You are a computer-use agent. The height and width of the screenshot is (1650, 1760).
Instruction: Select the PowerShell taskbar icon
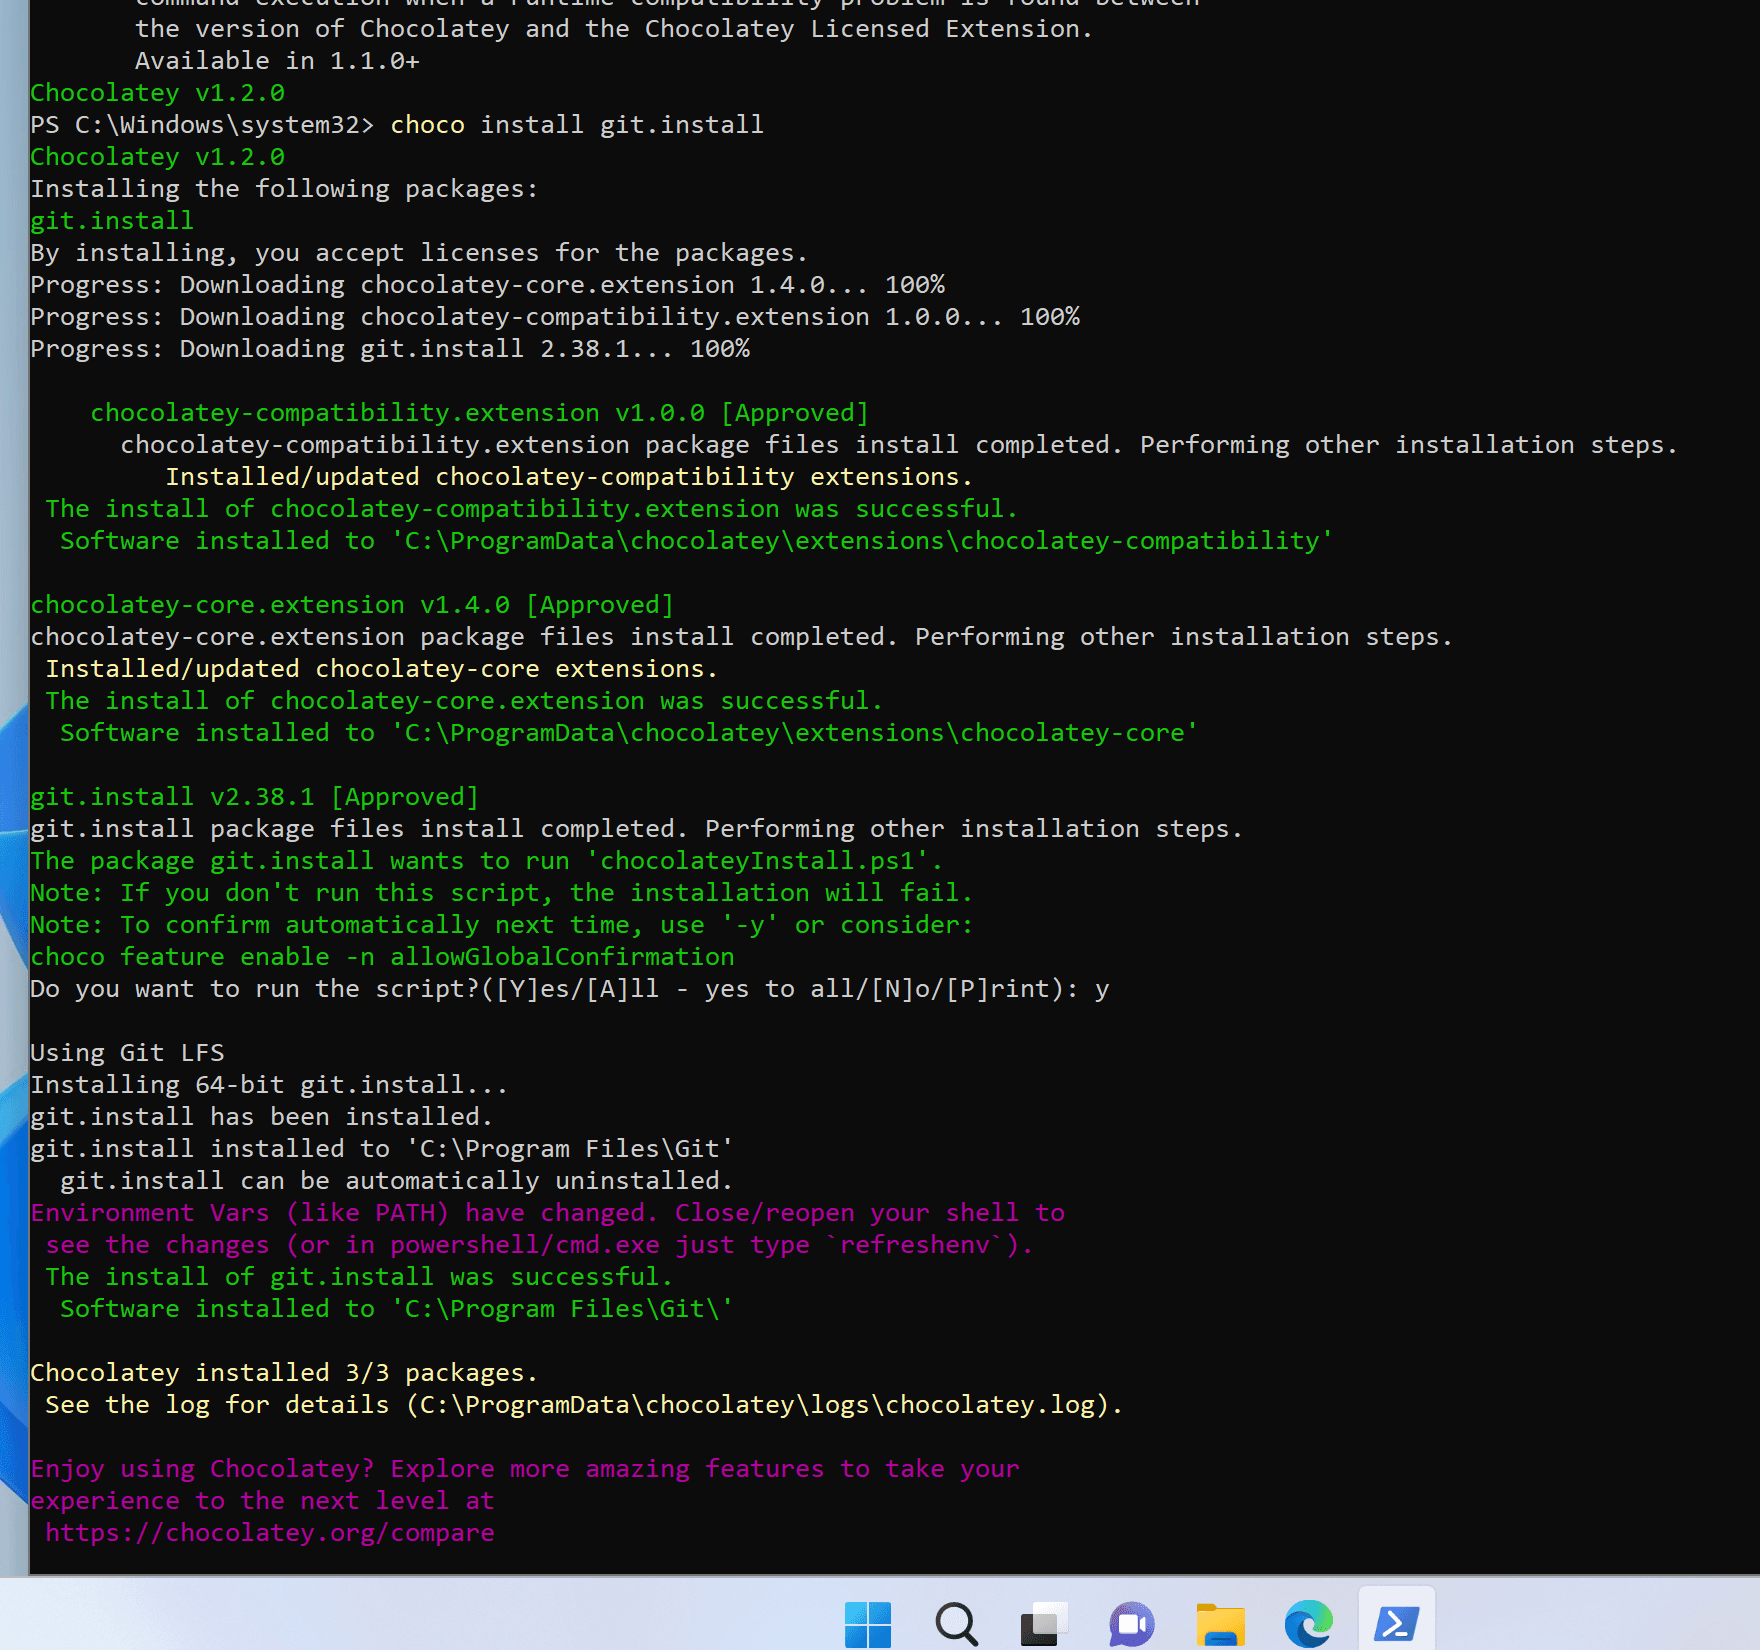point(1396,1622)
